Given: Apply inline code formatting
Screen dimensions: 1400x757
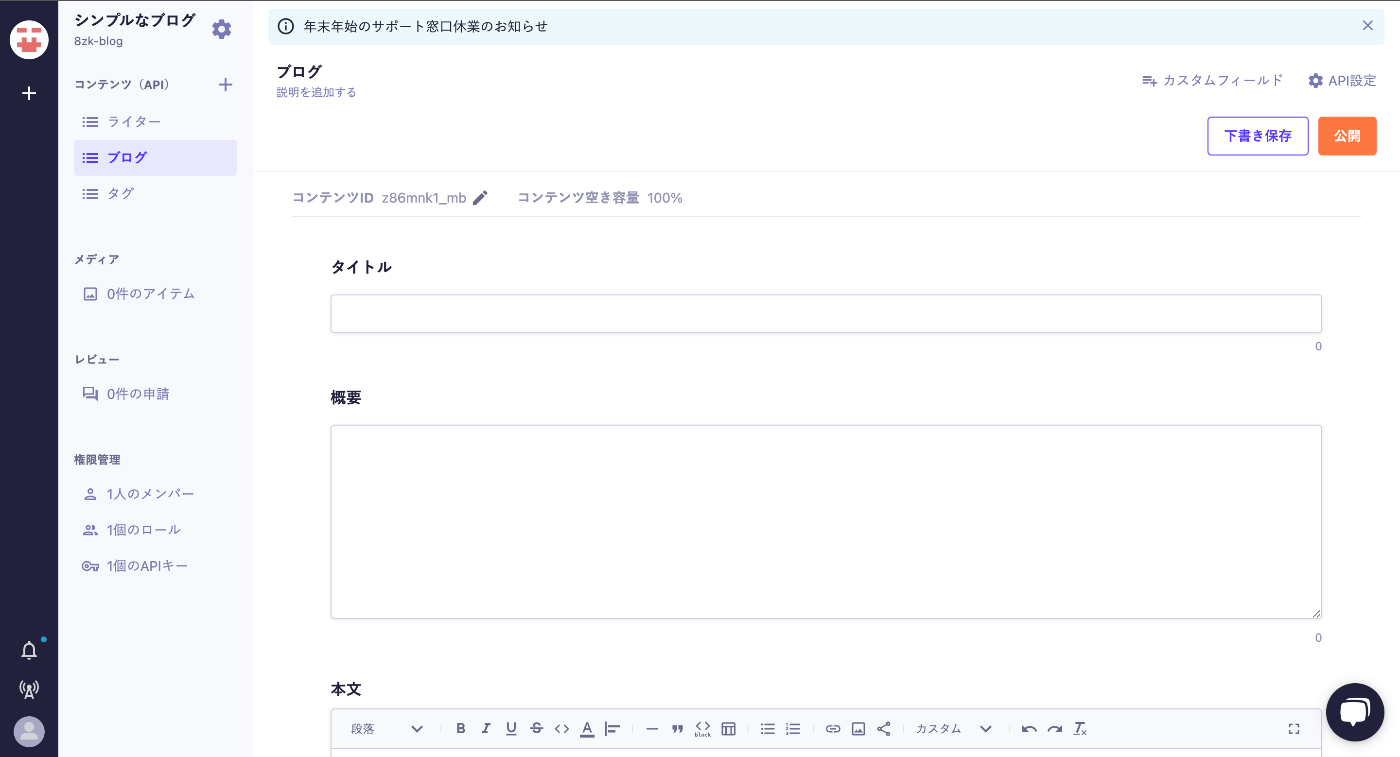Looking at the screenshot, I should click(562, 729).
